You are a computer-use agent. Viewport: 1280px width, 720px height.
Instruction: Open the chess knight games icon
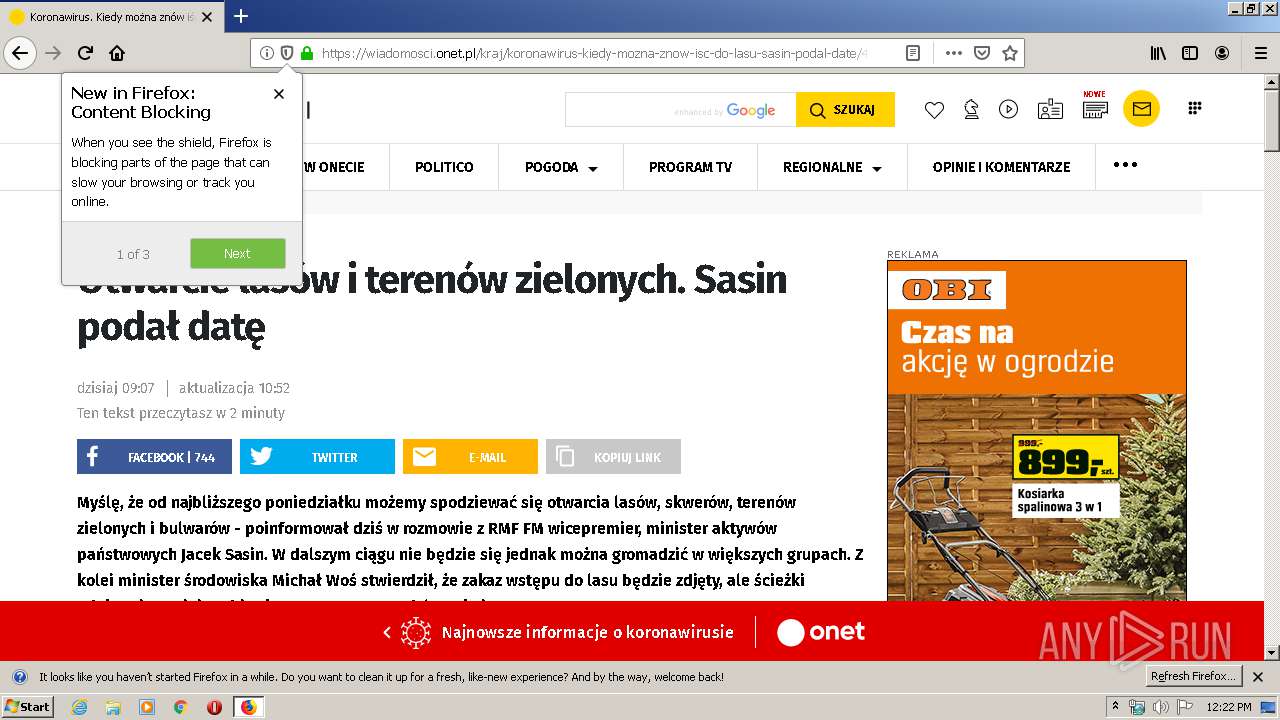point(971,110)
